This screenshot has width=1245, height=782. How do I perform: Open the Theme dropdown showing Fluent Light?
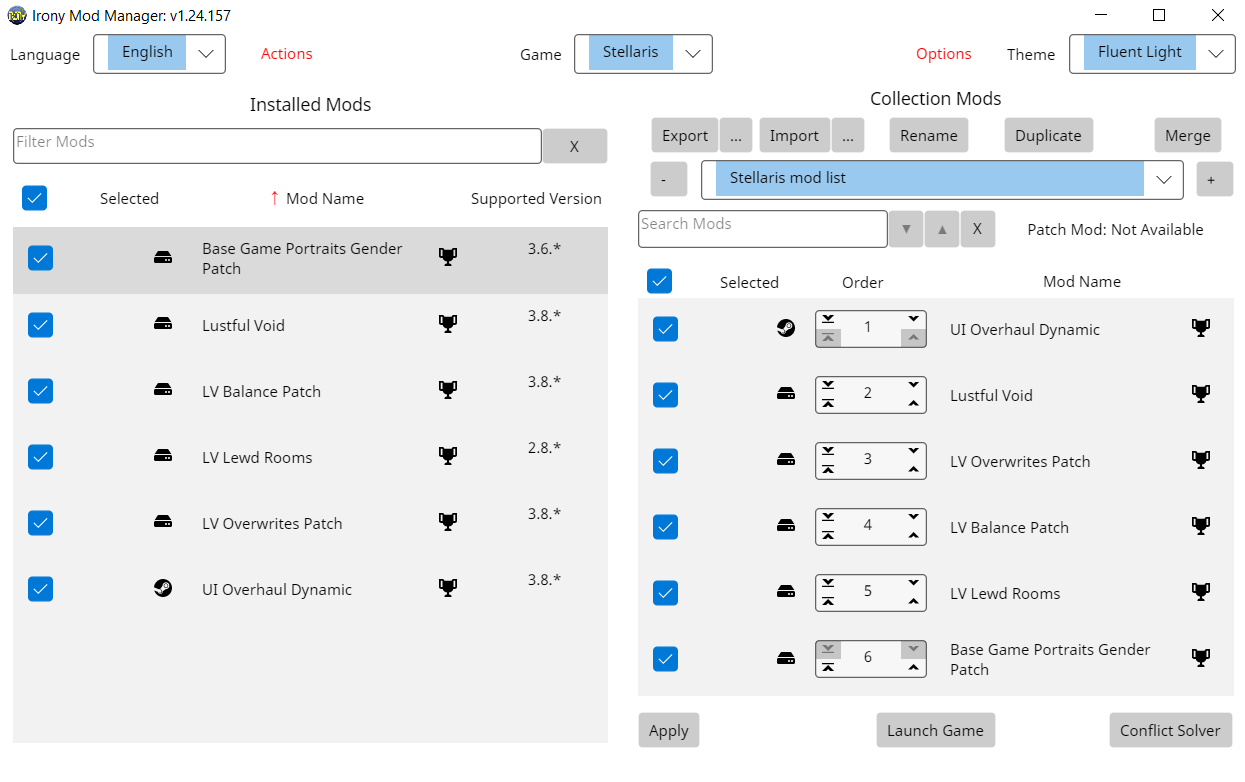coord(1152,54)
